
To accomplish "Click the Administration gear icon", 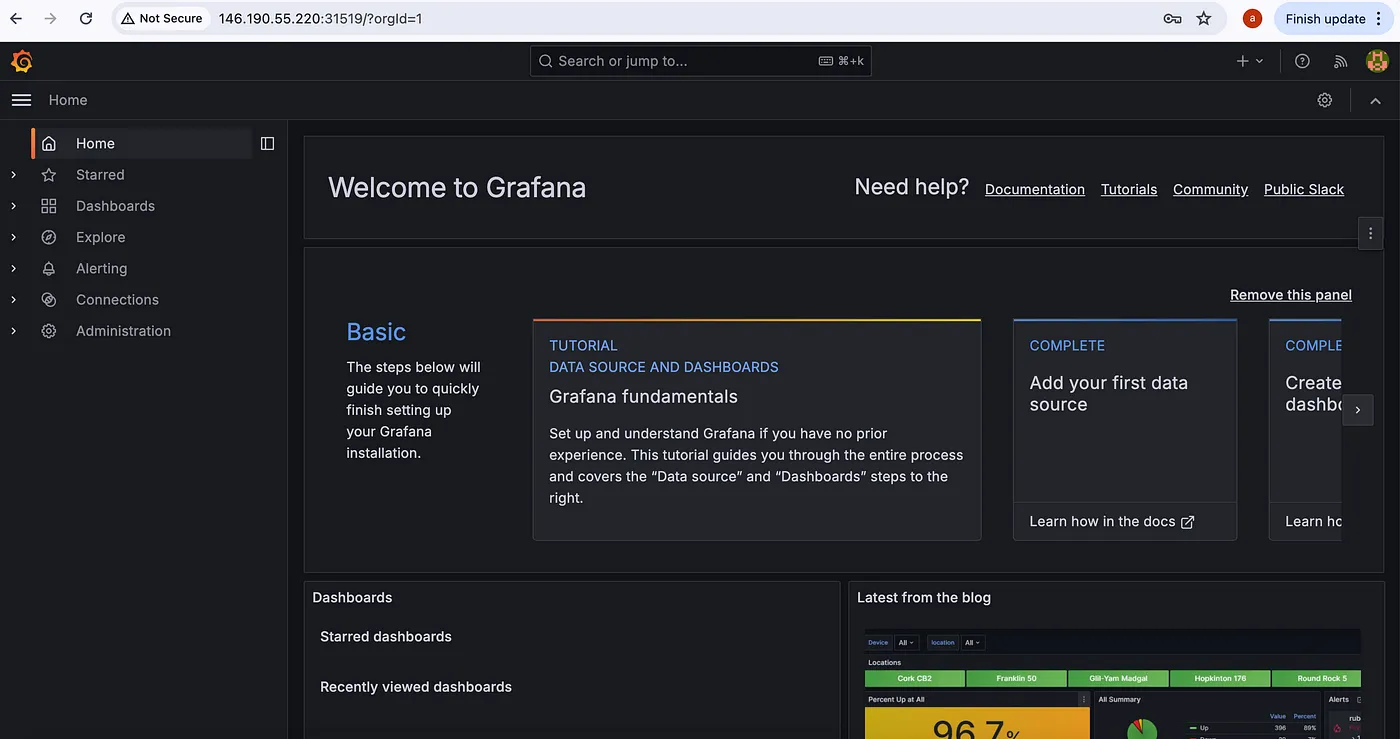I will pyautogui.click(x=49, y=331).
